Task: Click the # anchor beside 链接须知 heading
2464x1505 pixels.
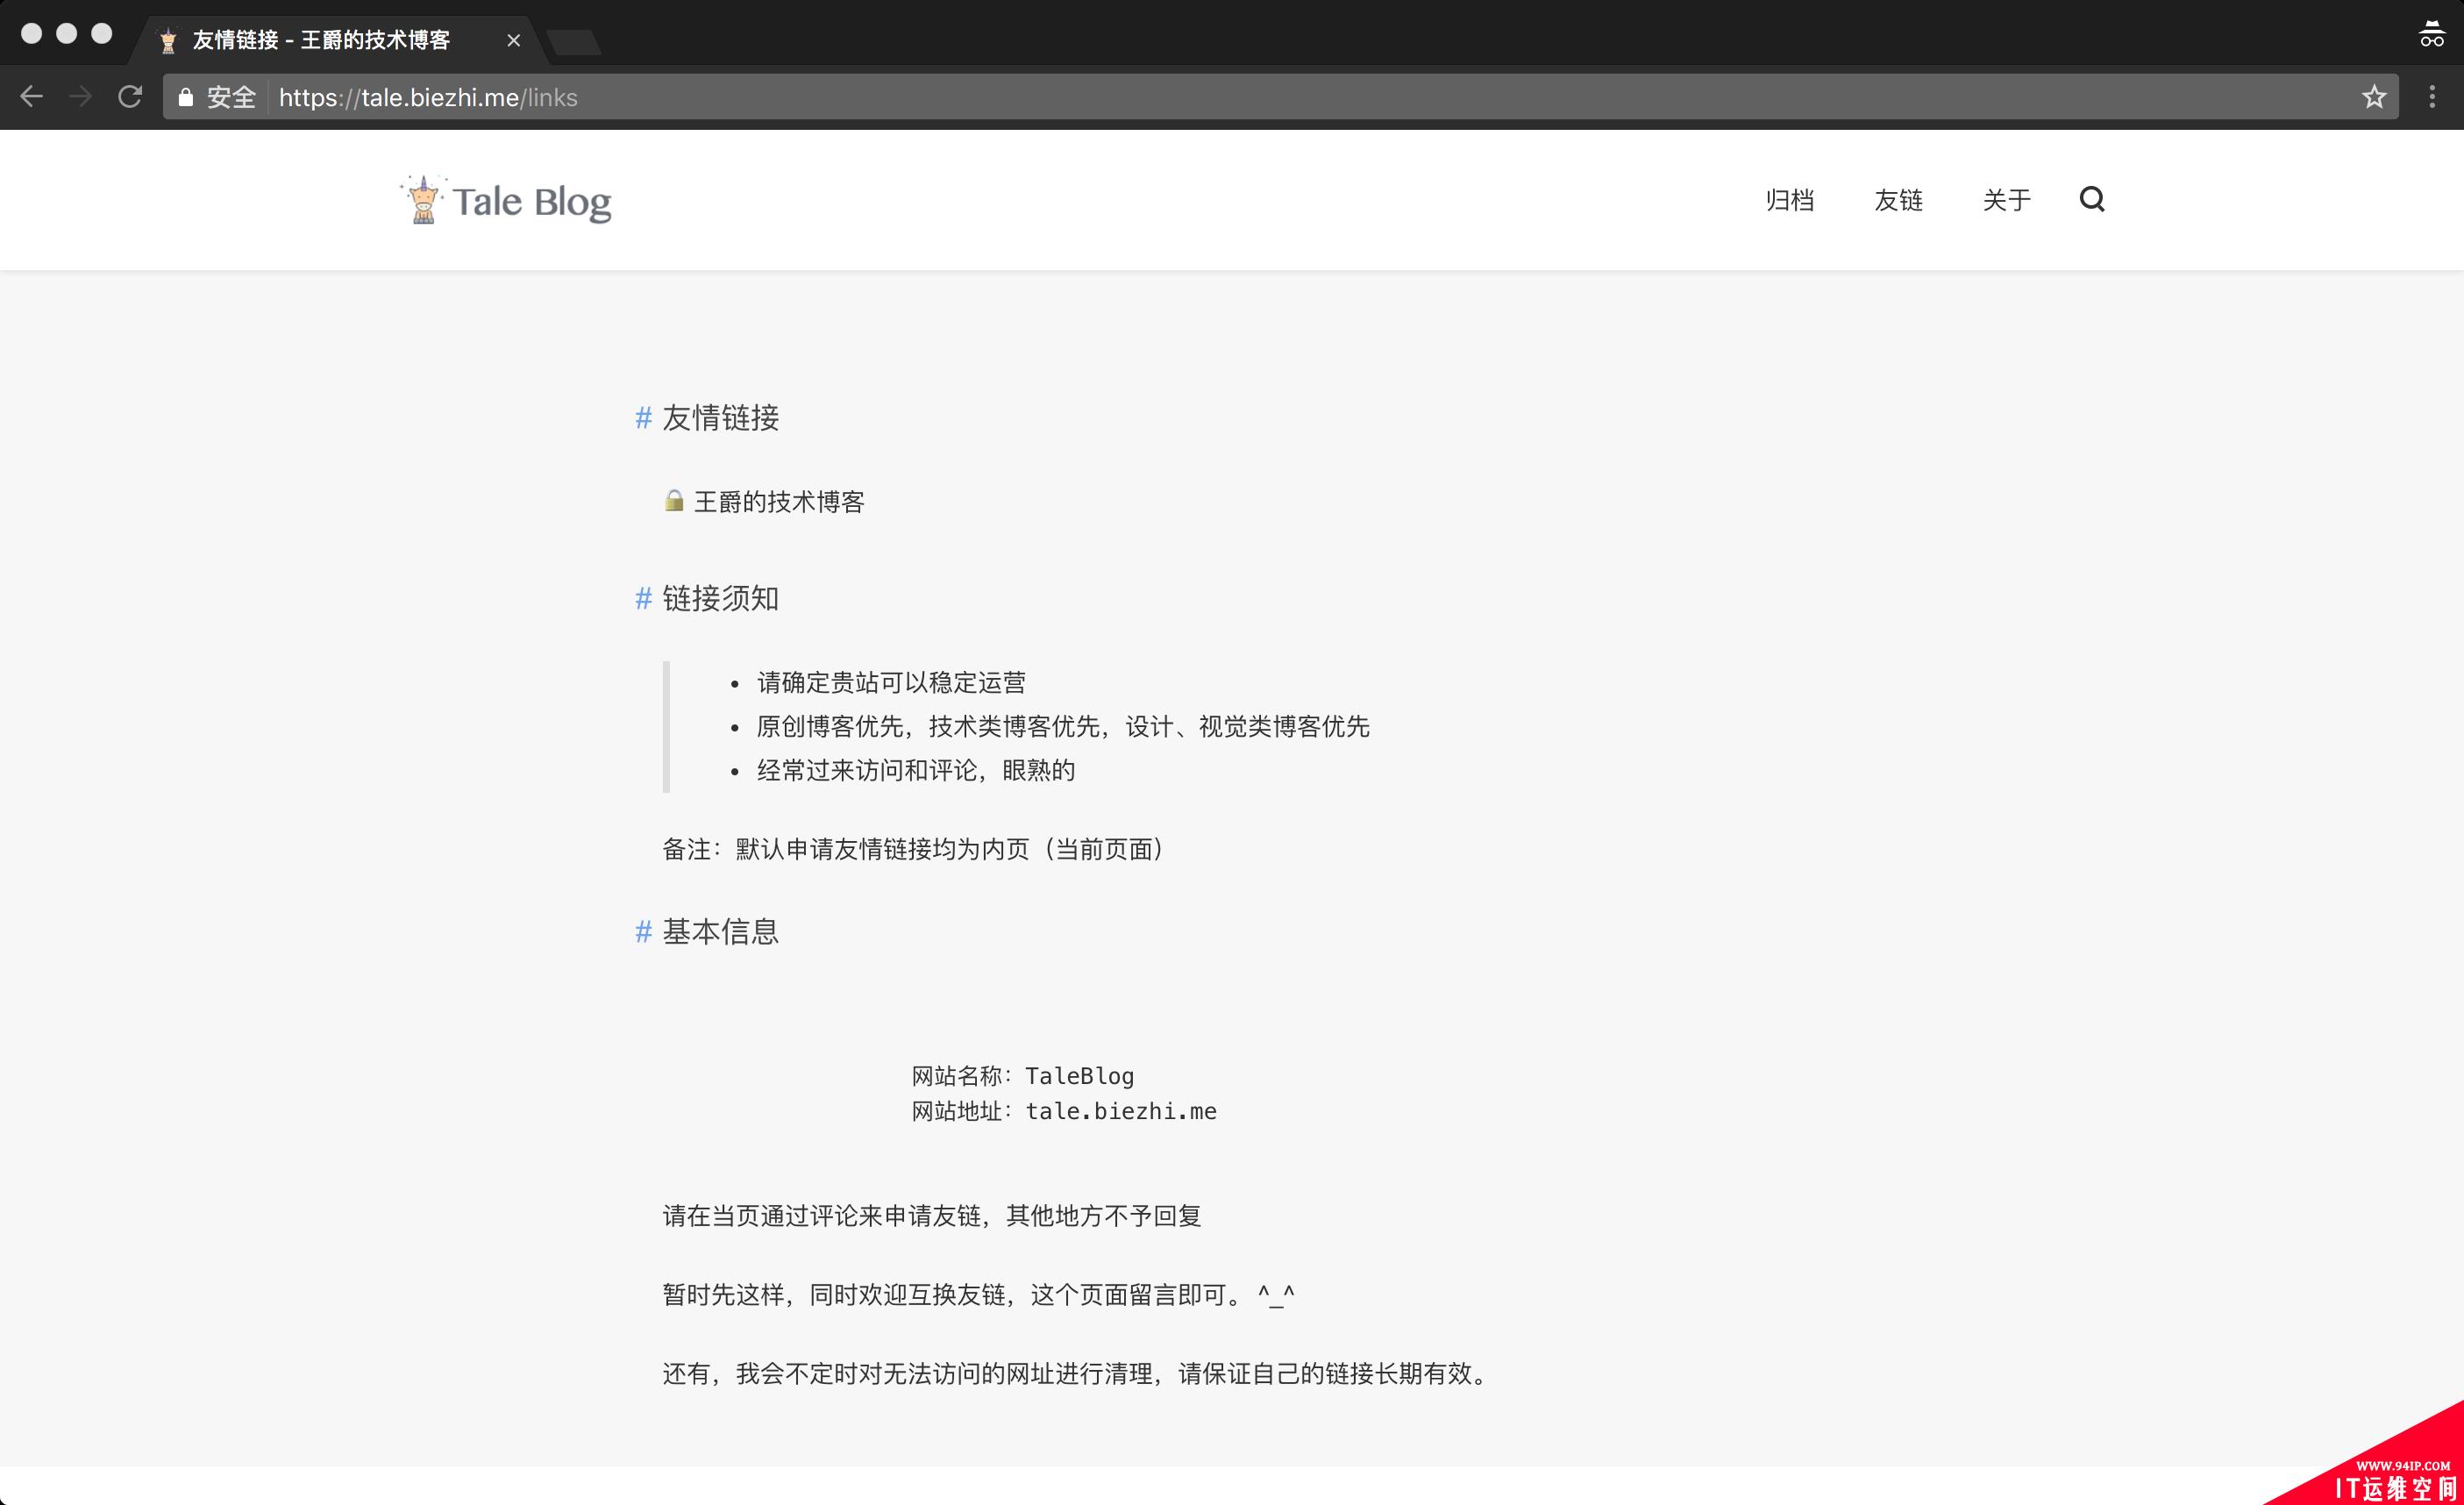Action: coord(644,598)
